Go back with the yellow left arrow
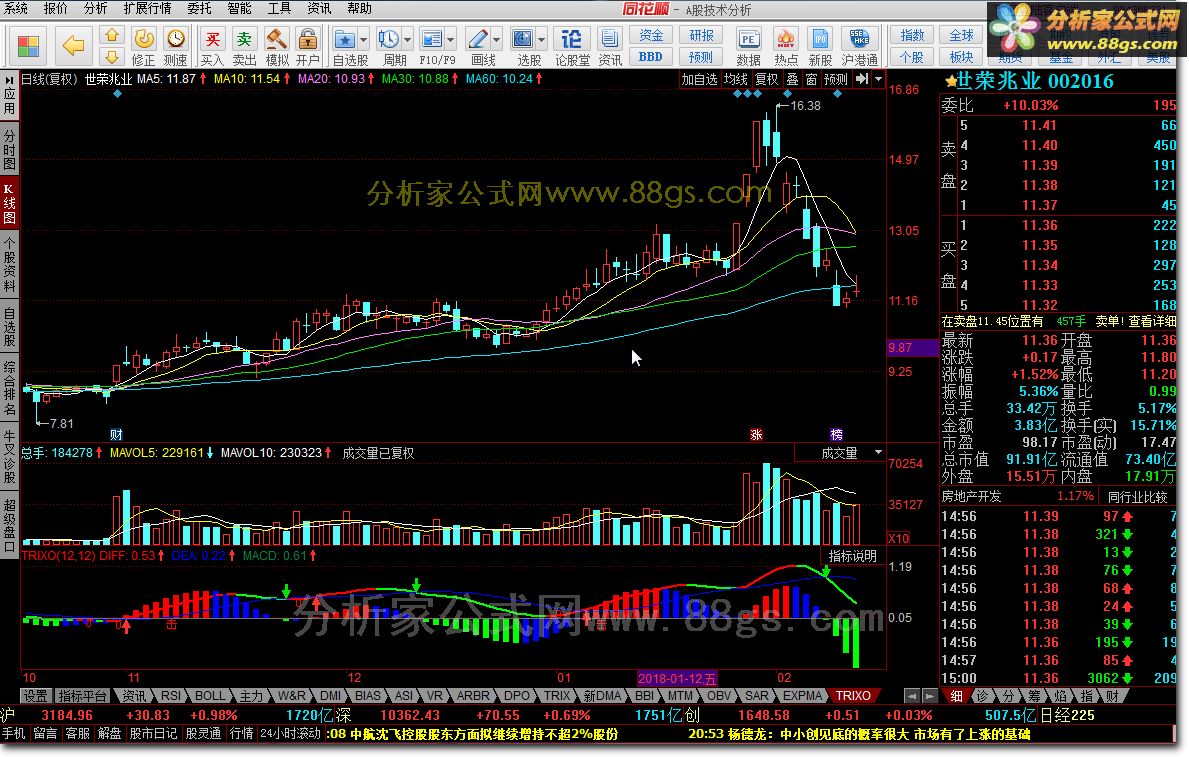The width and height of the screenshot is (1189, 757). point(74,46)
